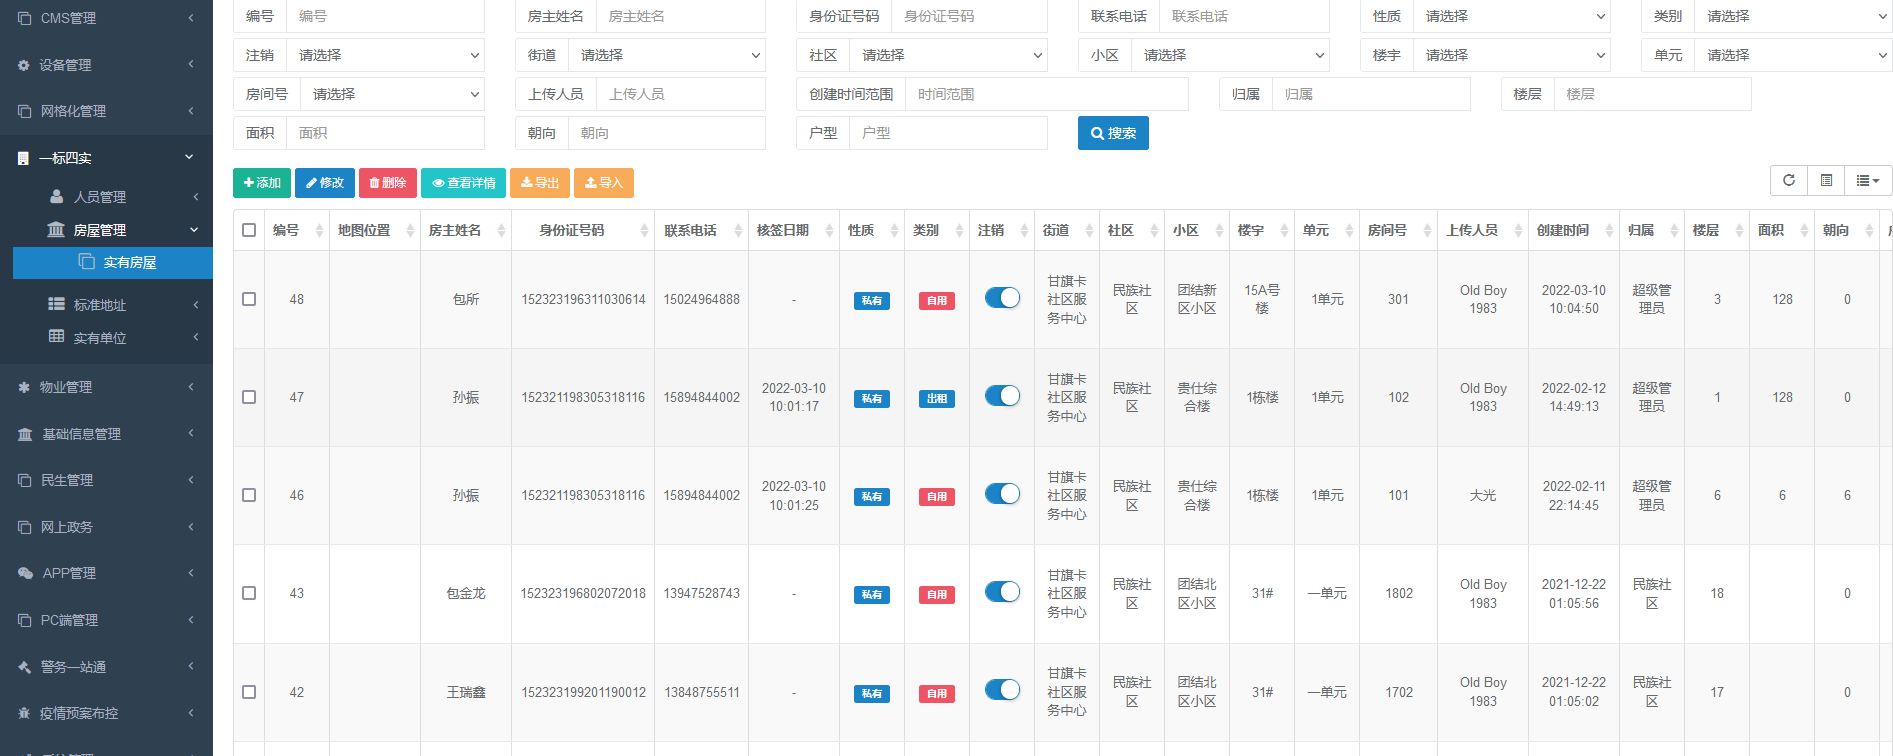The width and height of the screenshot is (1893, 756).
Task: Expand the 物业管理 sidebar menu
Action: click(x=106, y=387)
